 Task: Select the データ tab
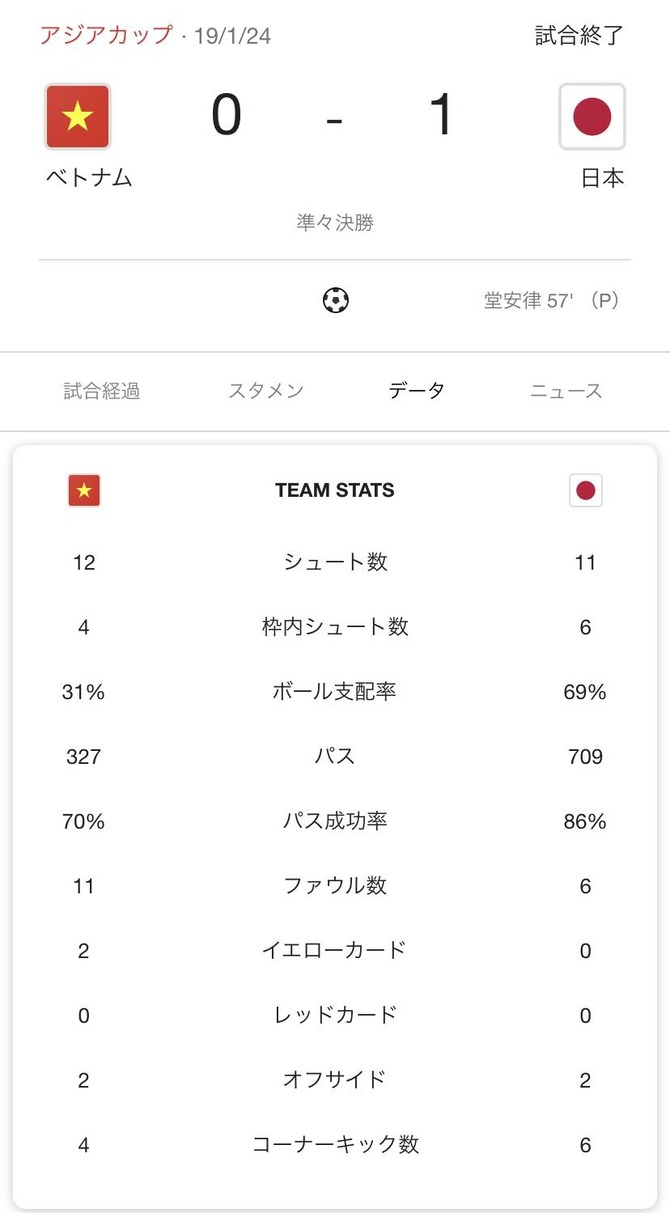coord(417,391)
